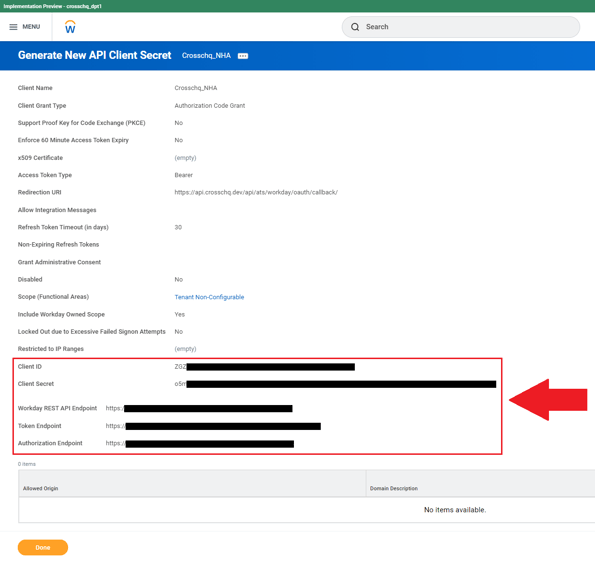Click the search magnifier icon
This screenshot has height=564, width=595.
(355, 27)
